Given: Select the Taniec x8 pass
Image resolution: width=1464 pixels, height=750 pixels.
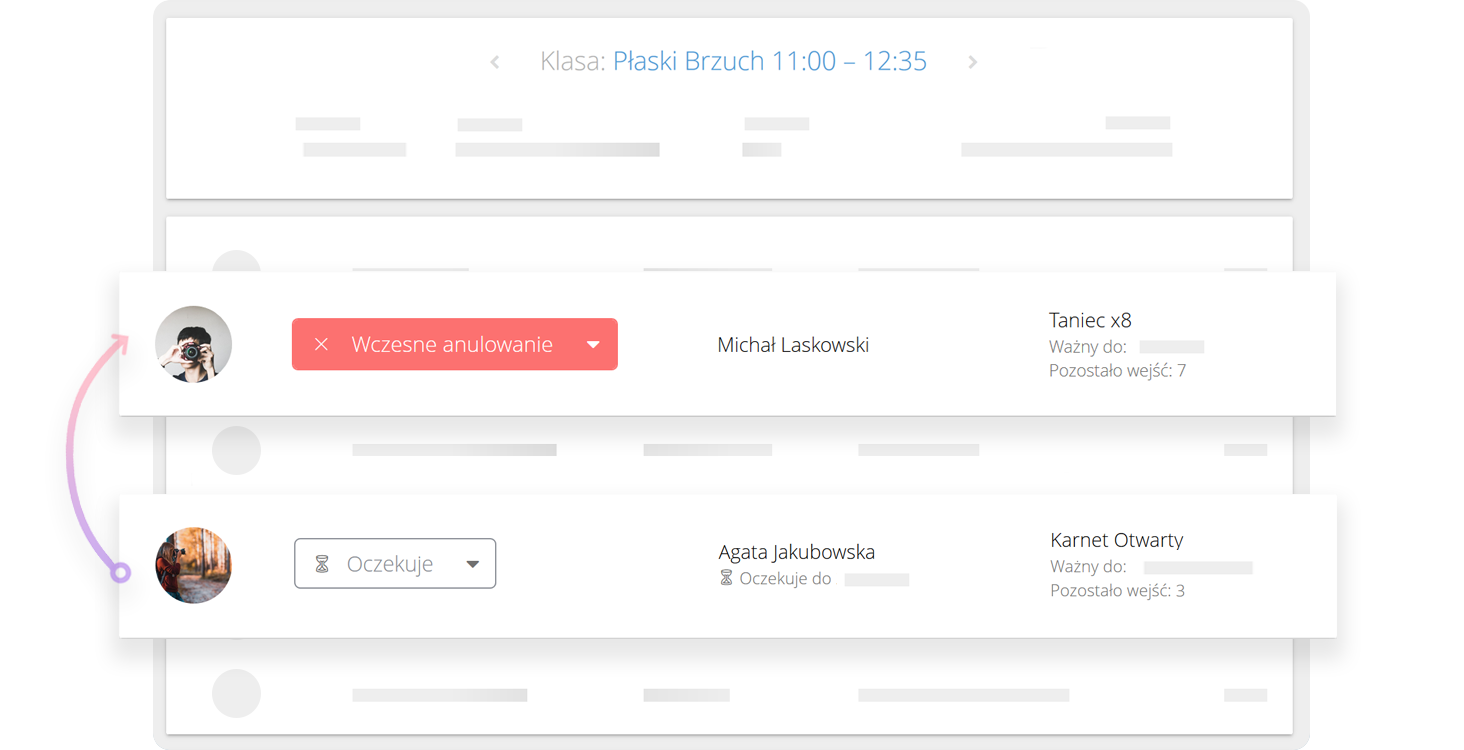Looking at the screenshot, I should click(x=1090, y=320).
